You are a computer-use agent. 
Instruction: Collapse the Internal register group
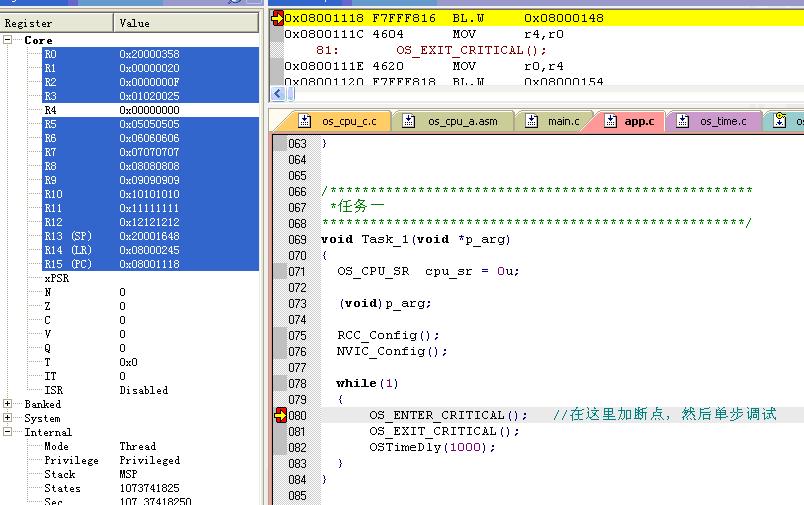pyautogui.click(x=8, y=432)
